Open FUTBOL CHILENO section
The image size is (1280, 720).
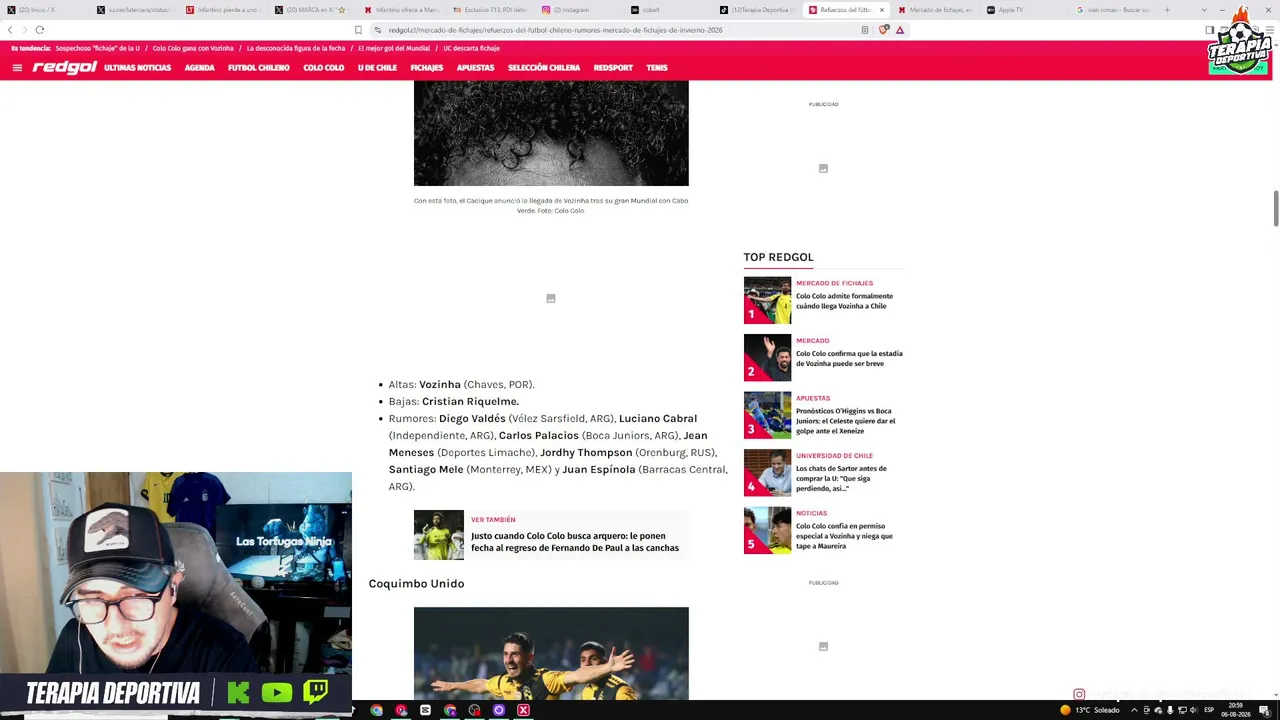pos(258,68)
